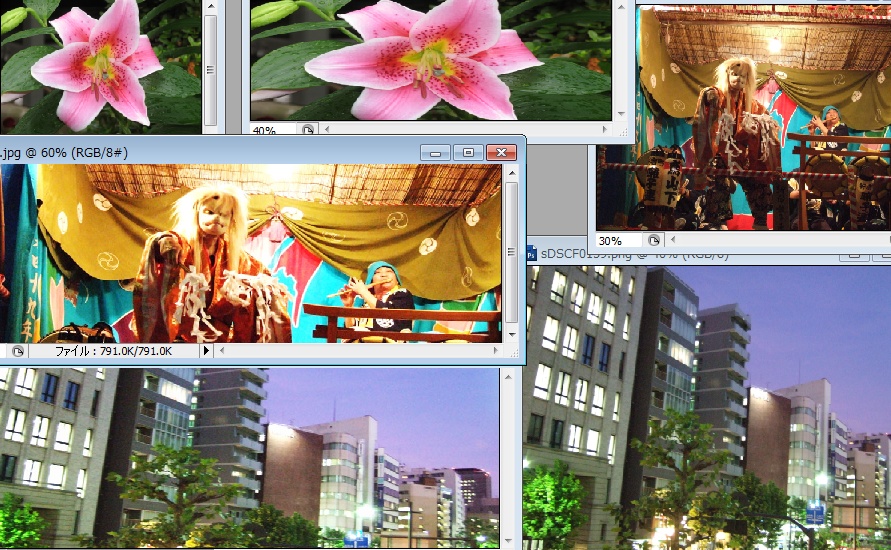Minimize the 60% jpg document window
Viewport: 891px width, 550px height.
pos(435,152)
